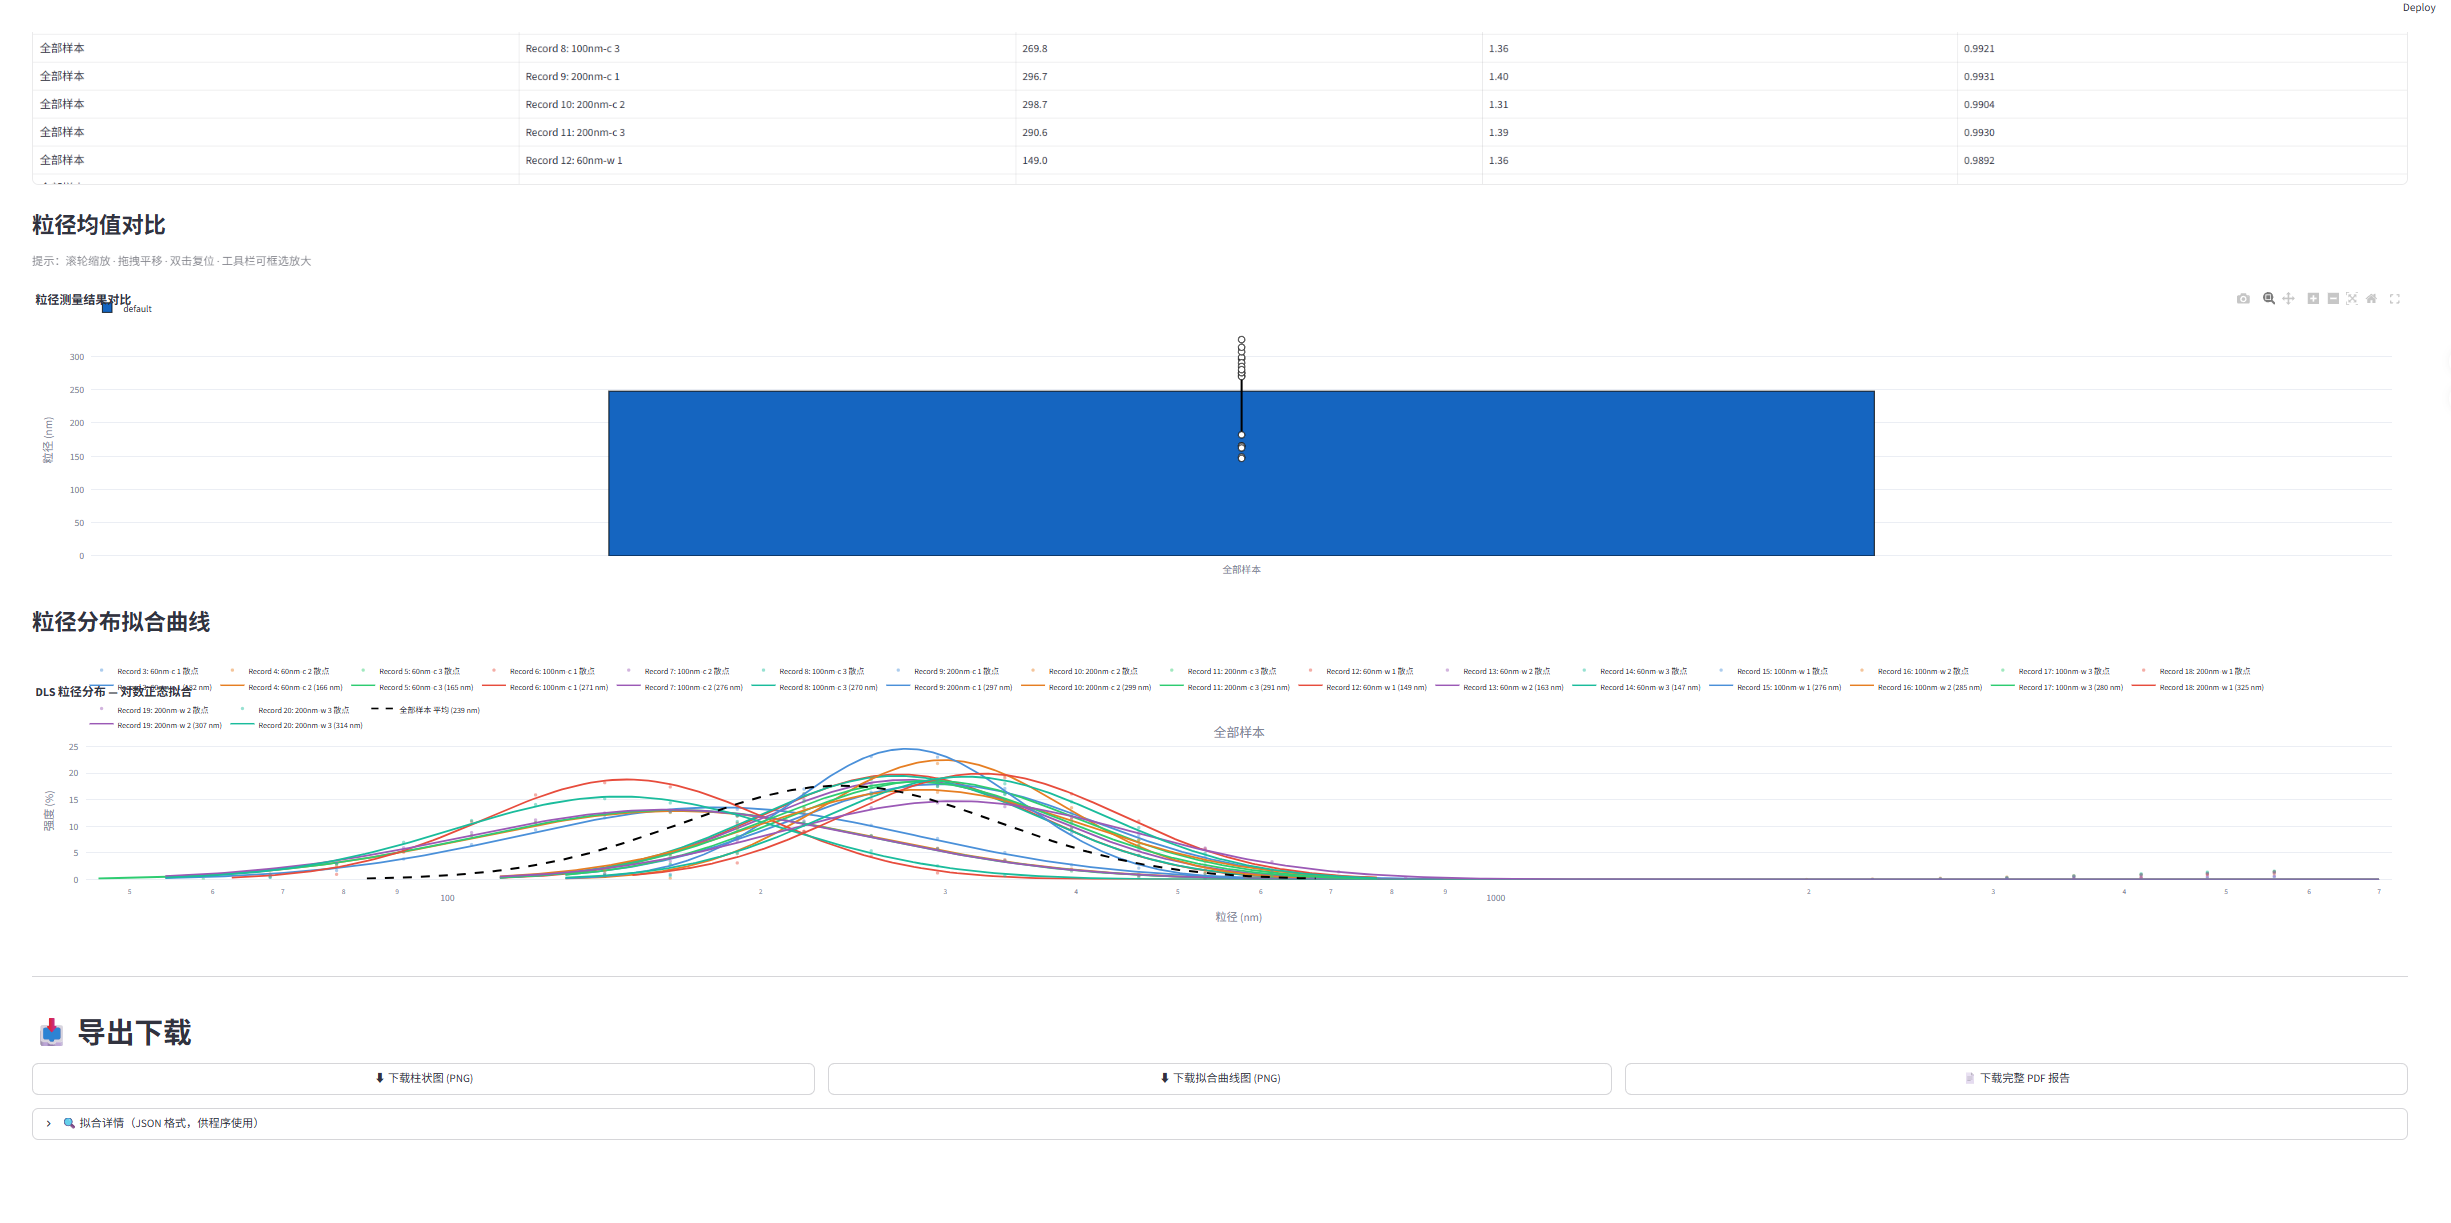Image resolution: width=2451 pixels, height=1223 pixels.
Task: Click the 0.9930 cell in Record 11 row
Action: (2181, 133)
